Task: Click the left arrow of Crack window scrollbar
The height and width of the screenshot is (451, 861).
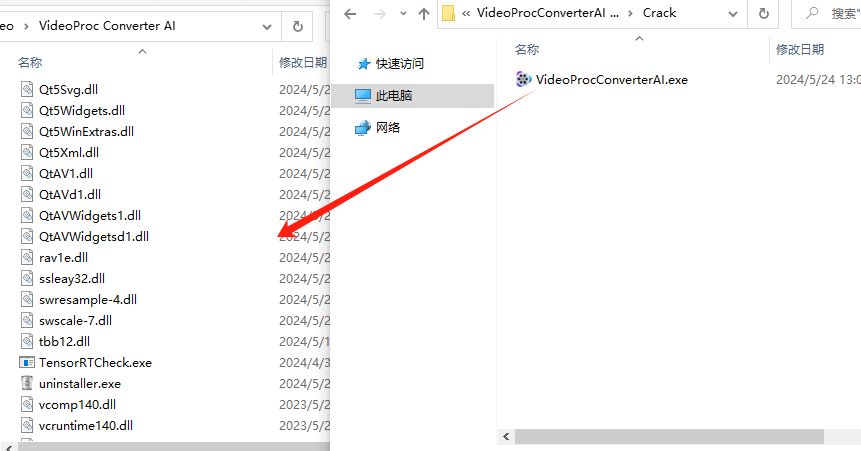Action: [506, 437]
